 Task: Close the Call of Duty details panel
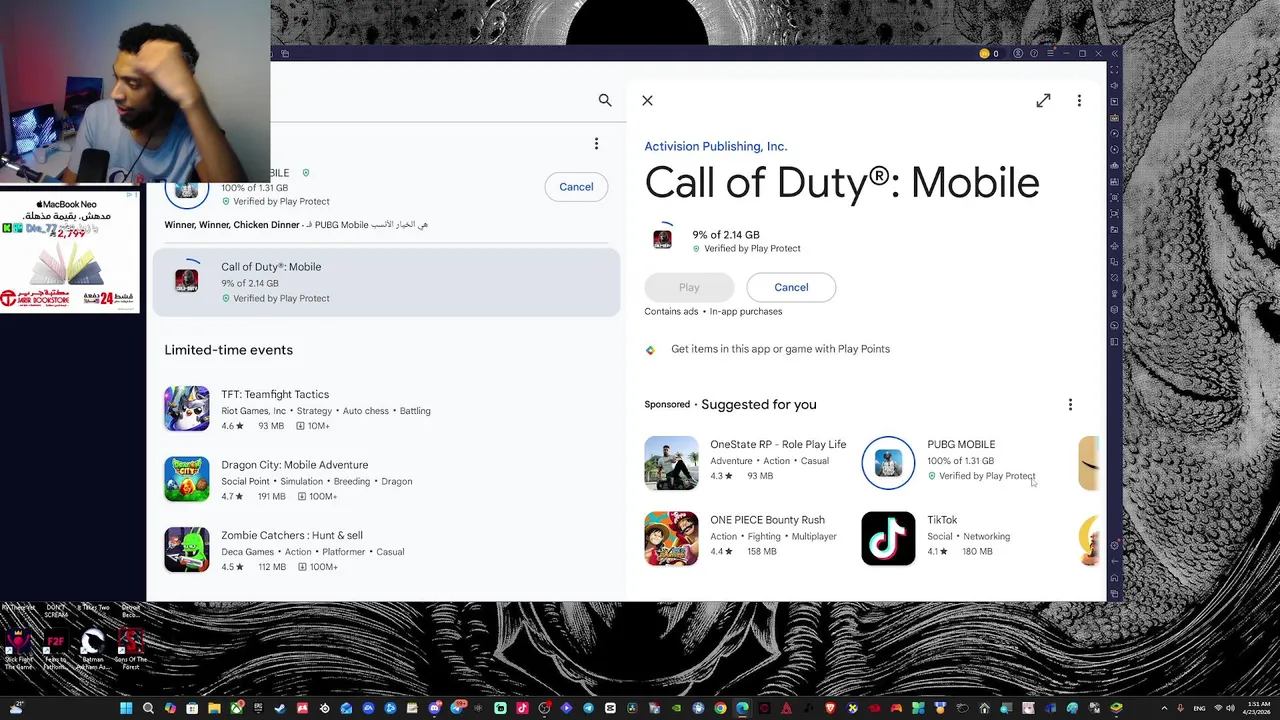click(647, 100)
